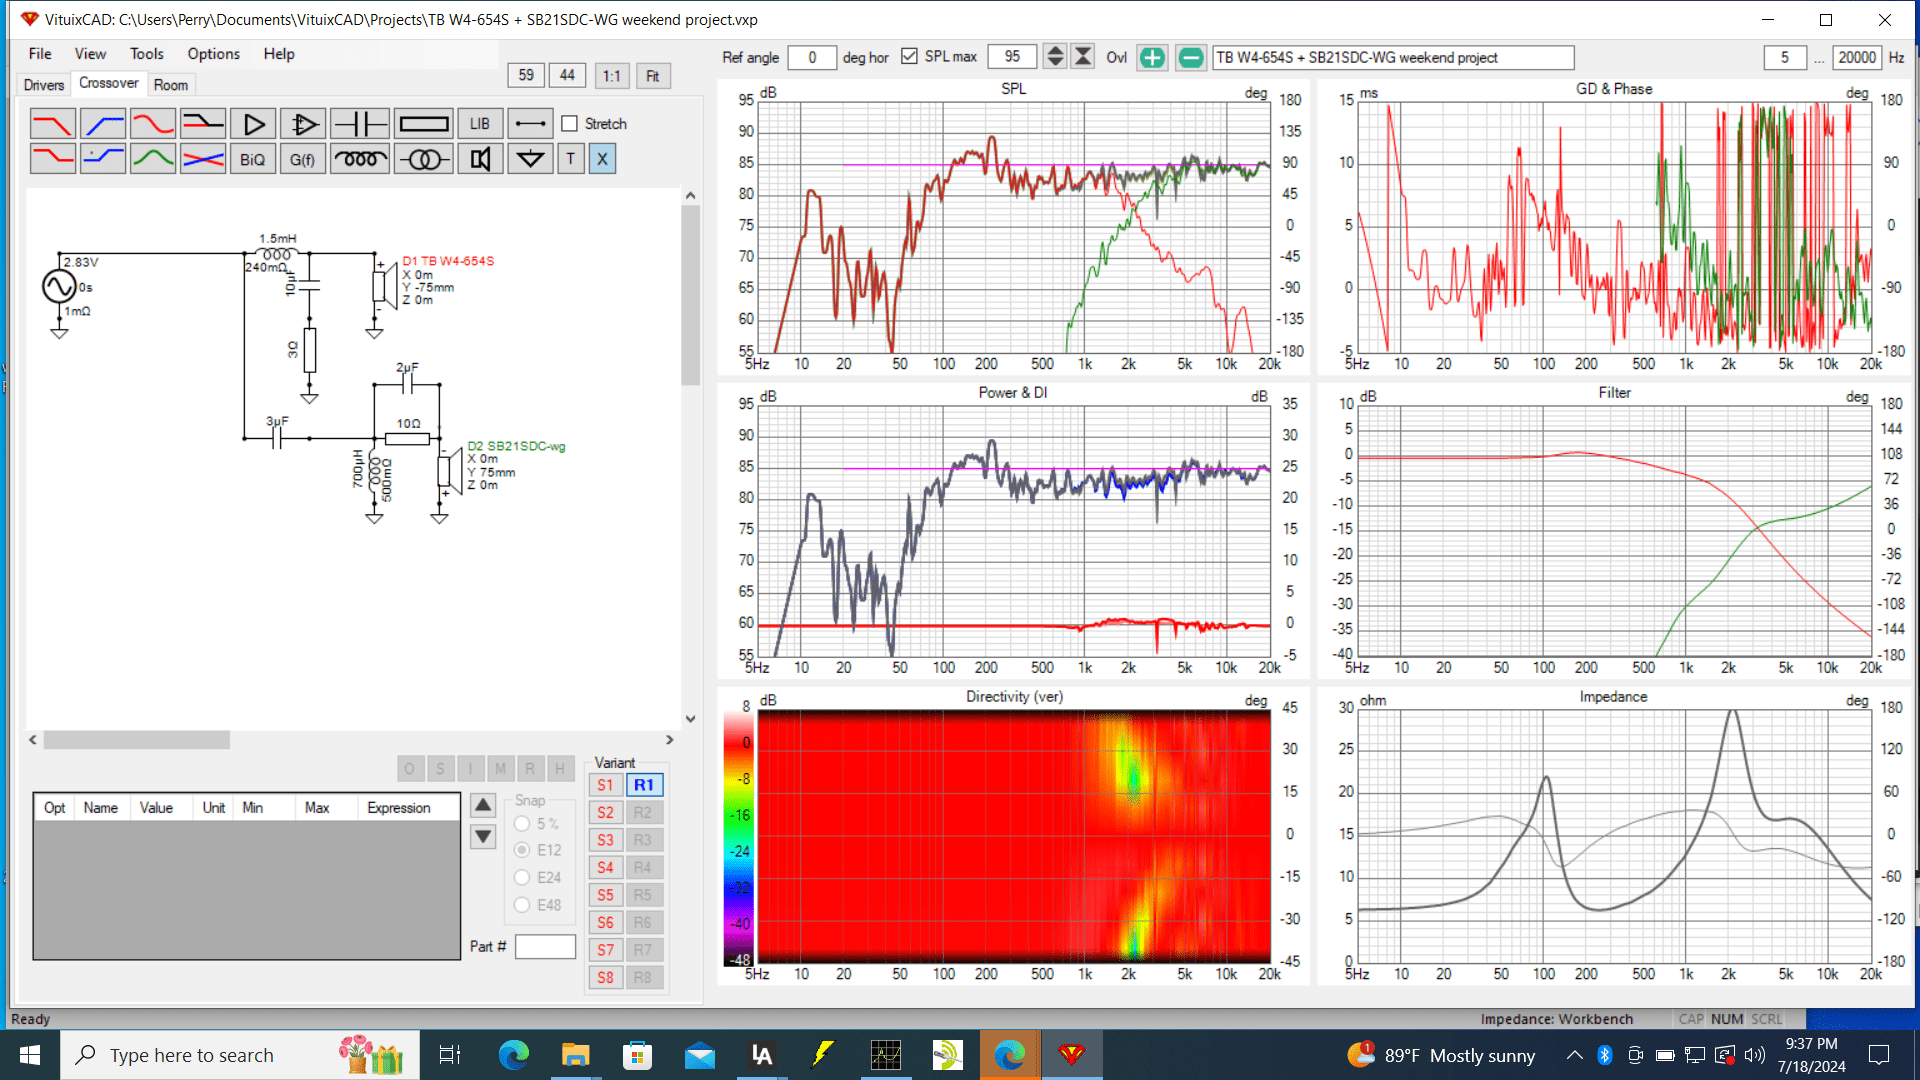Insert a loudspeaker driver component

pos(480,159)
